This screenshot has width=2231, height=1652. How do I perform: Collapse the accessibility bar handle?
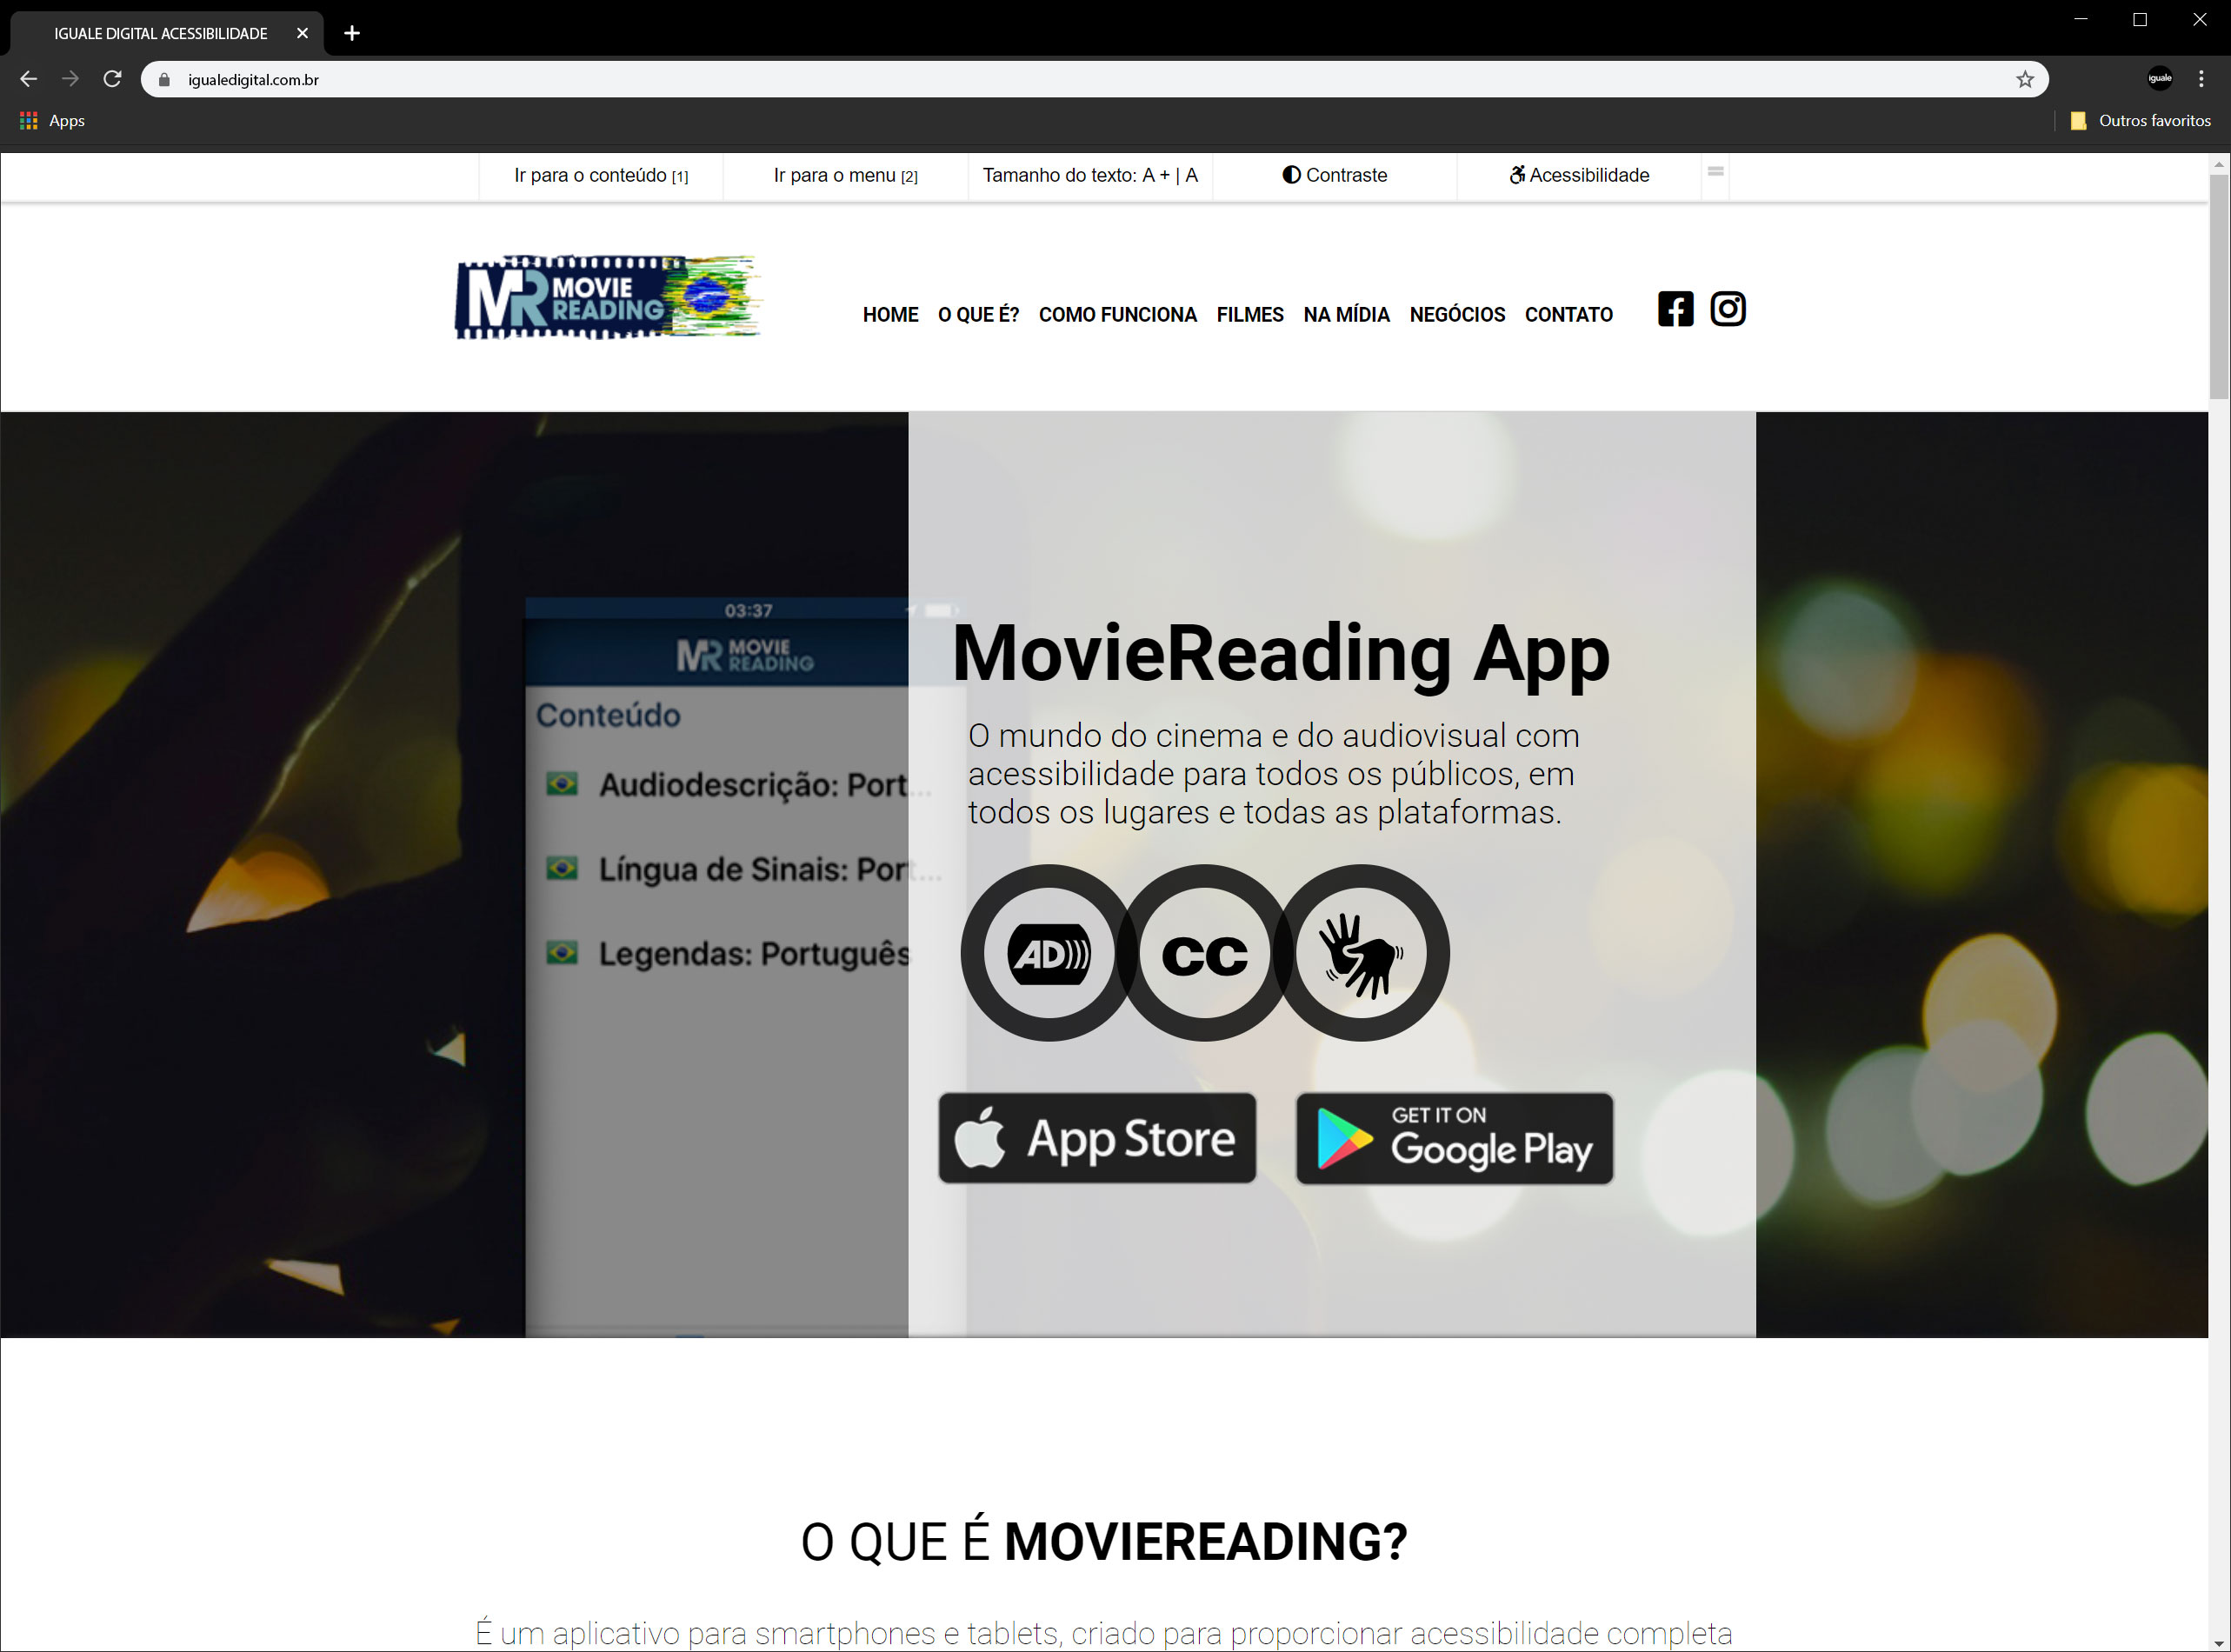pyautogui.click(x=1715, y=172)
